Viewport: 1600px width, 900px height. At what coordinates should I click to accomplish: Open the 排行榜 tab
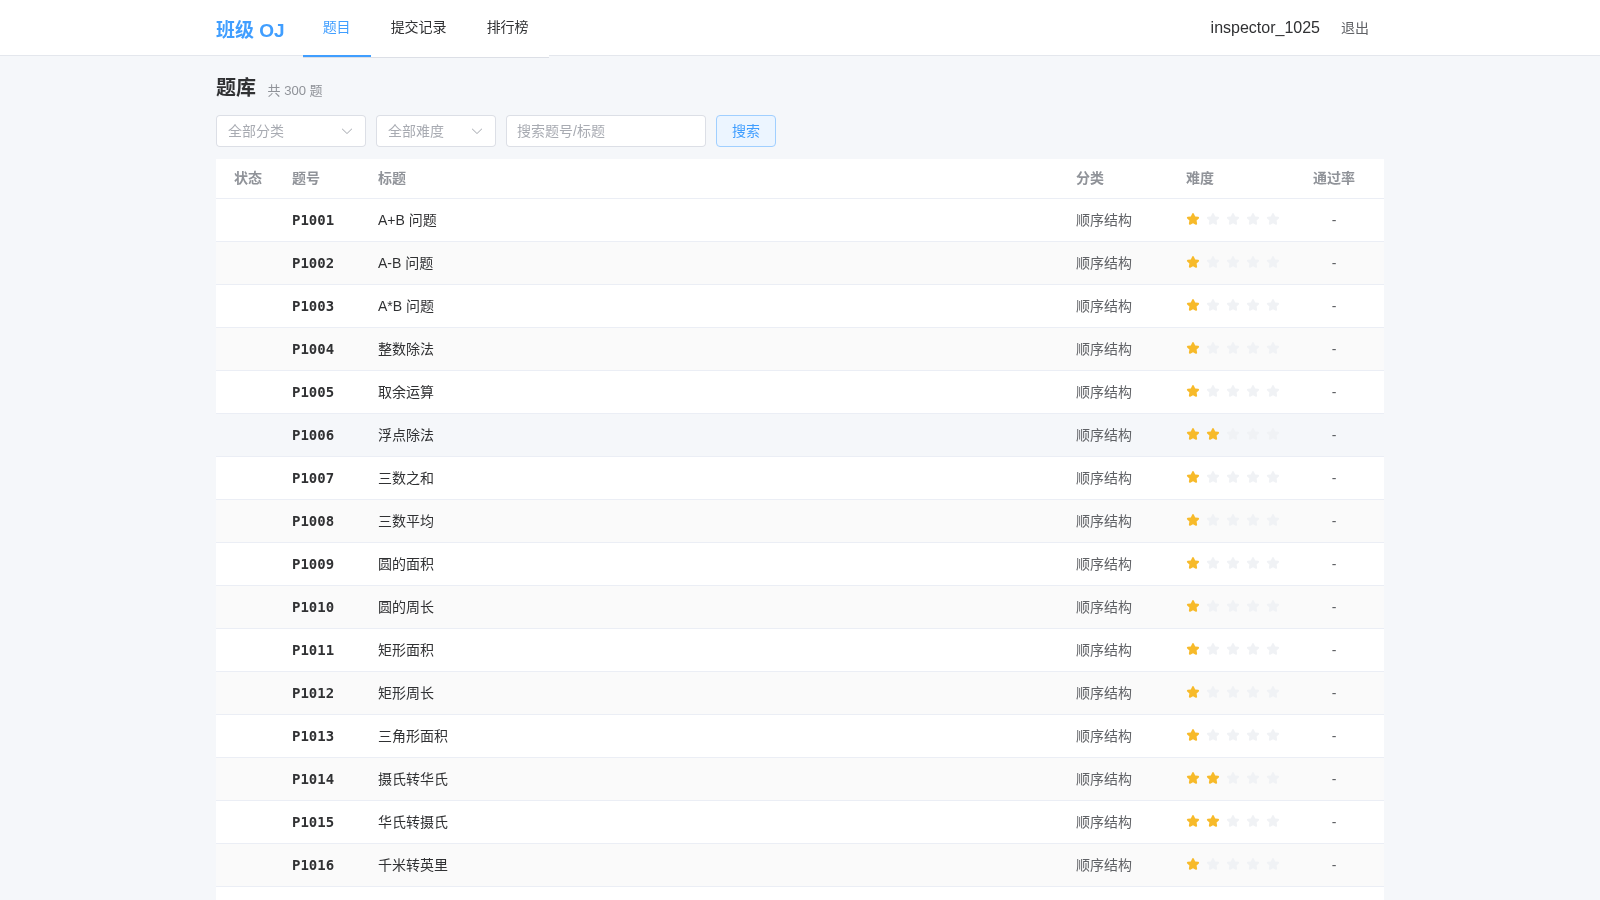508,28
